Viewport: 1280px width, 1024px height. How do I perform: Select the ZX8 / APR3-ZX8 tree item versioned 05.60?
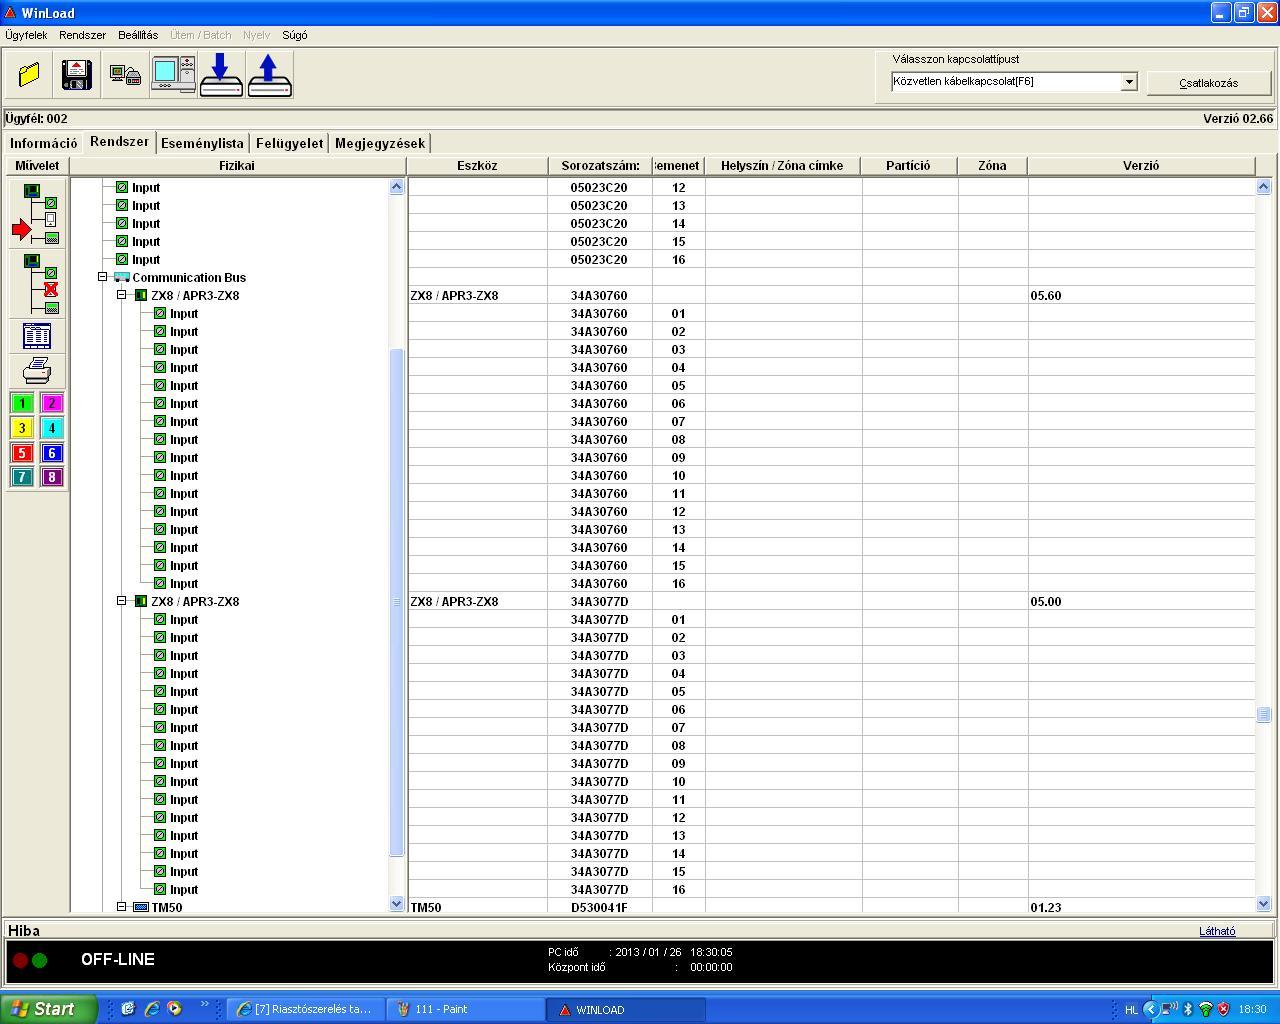pos(195,295)
